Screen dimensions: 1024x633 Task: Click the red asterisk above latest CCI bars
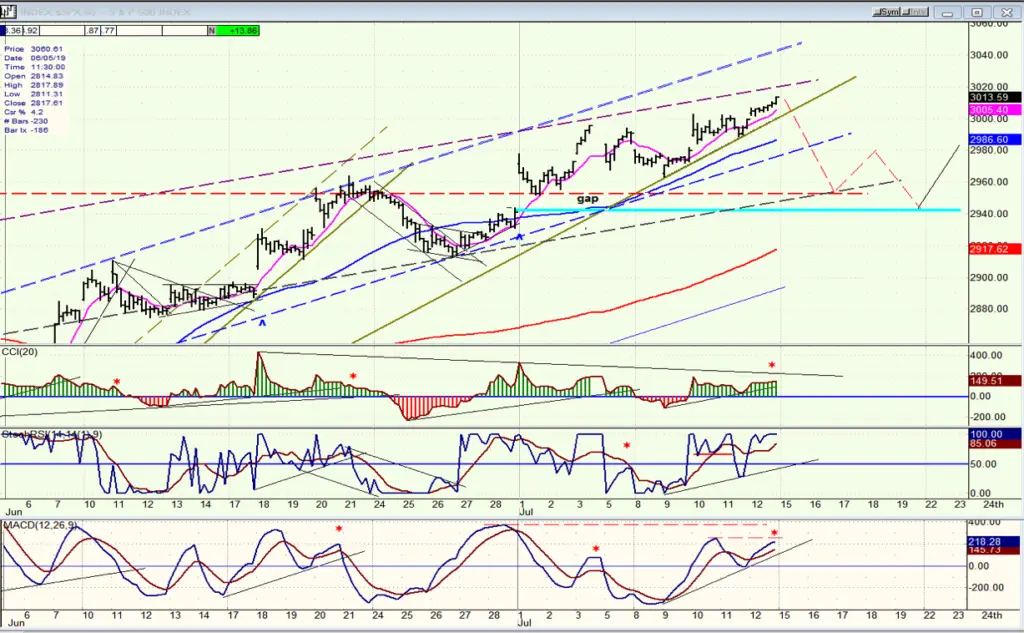772,366
